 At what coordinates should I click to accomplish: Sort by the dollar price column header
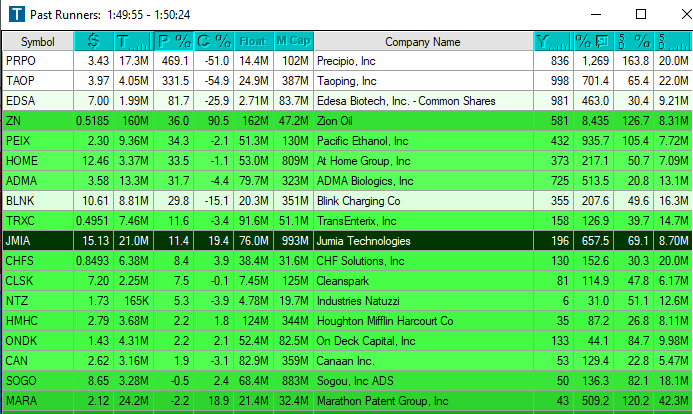(x=94, y=41)
